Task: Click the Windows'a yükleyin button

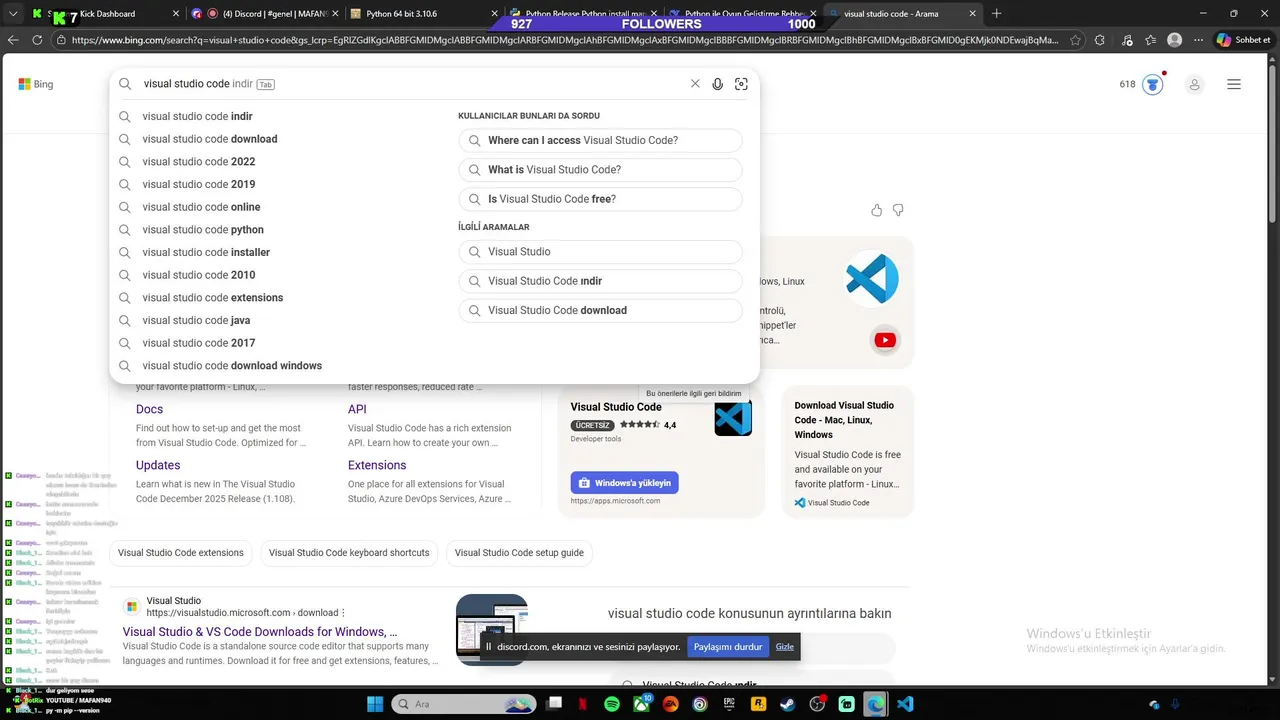Action: (x=624, y=483)
